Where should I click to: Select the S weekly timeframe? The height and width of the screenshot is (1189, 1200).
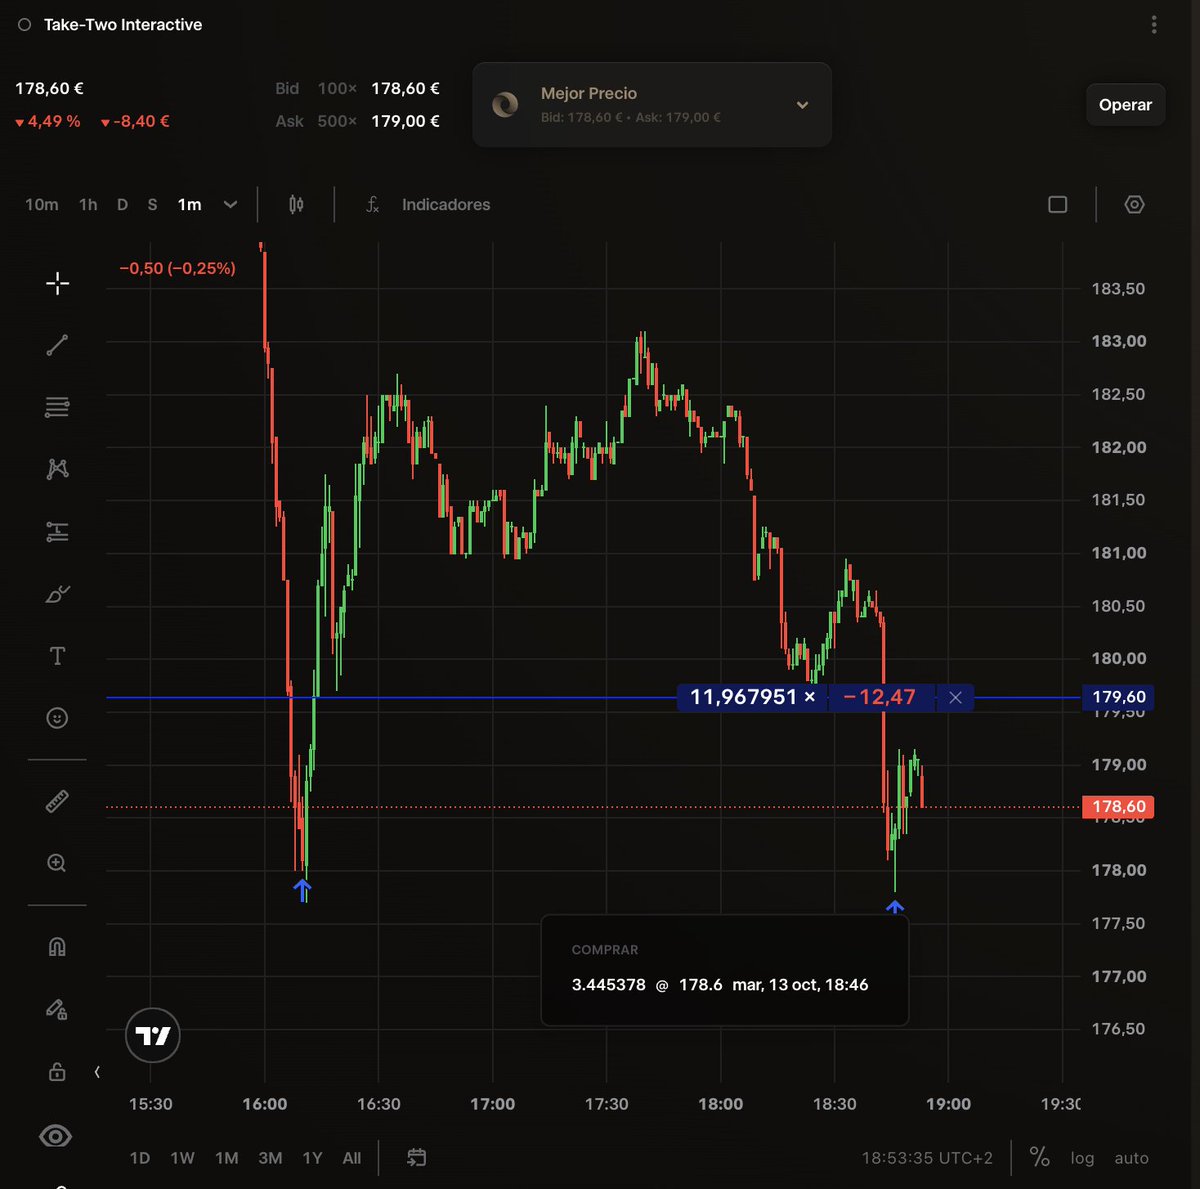point(152,204)
